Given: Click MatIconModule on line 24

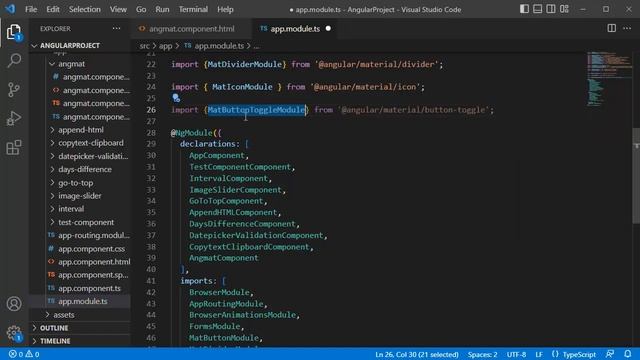Looking at the screenshot, I should point(242,87).
